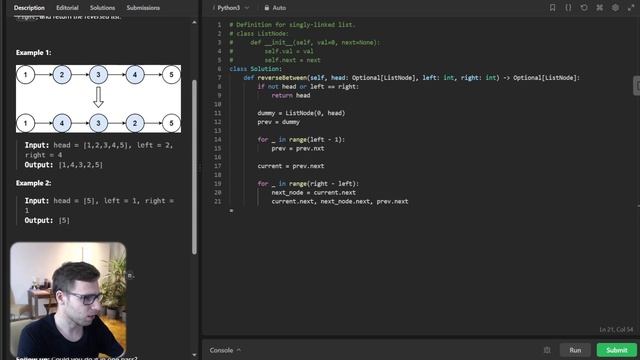
Task: Format code with the curly braces icon
Action: pyautogui.click(x=568, y=8)
